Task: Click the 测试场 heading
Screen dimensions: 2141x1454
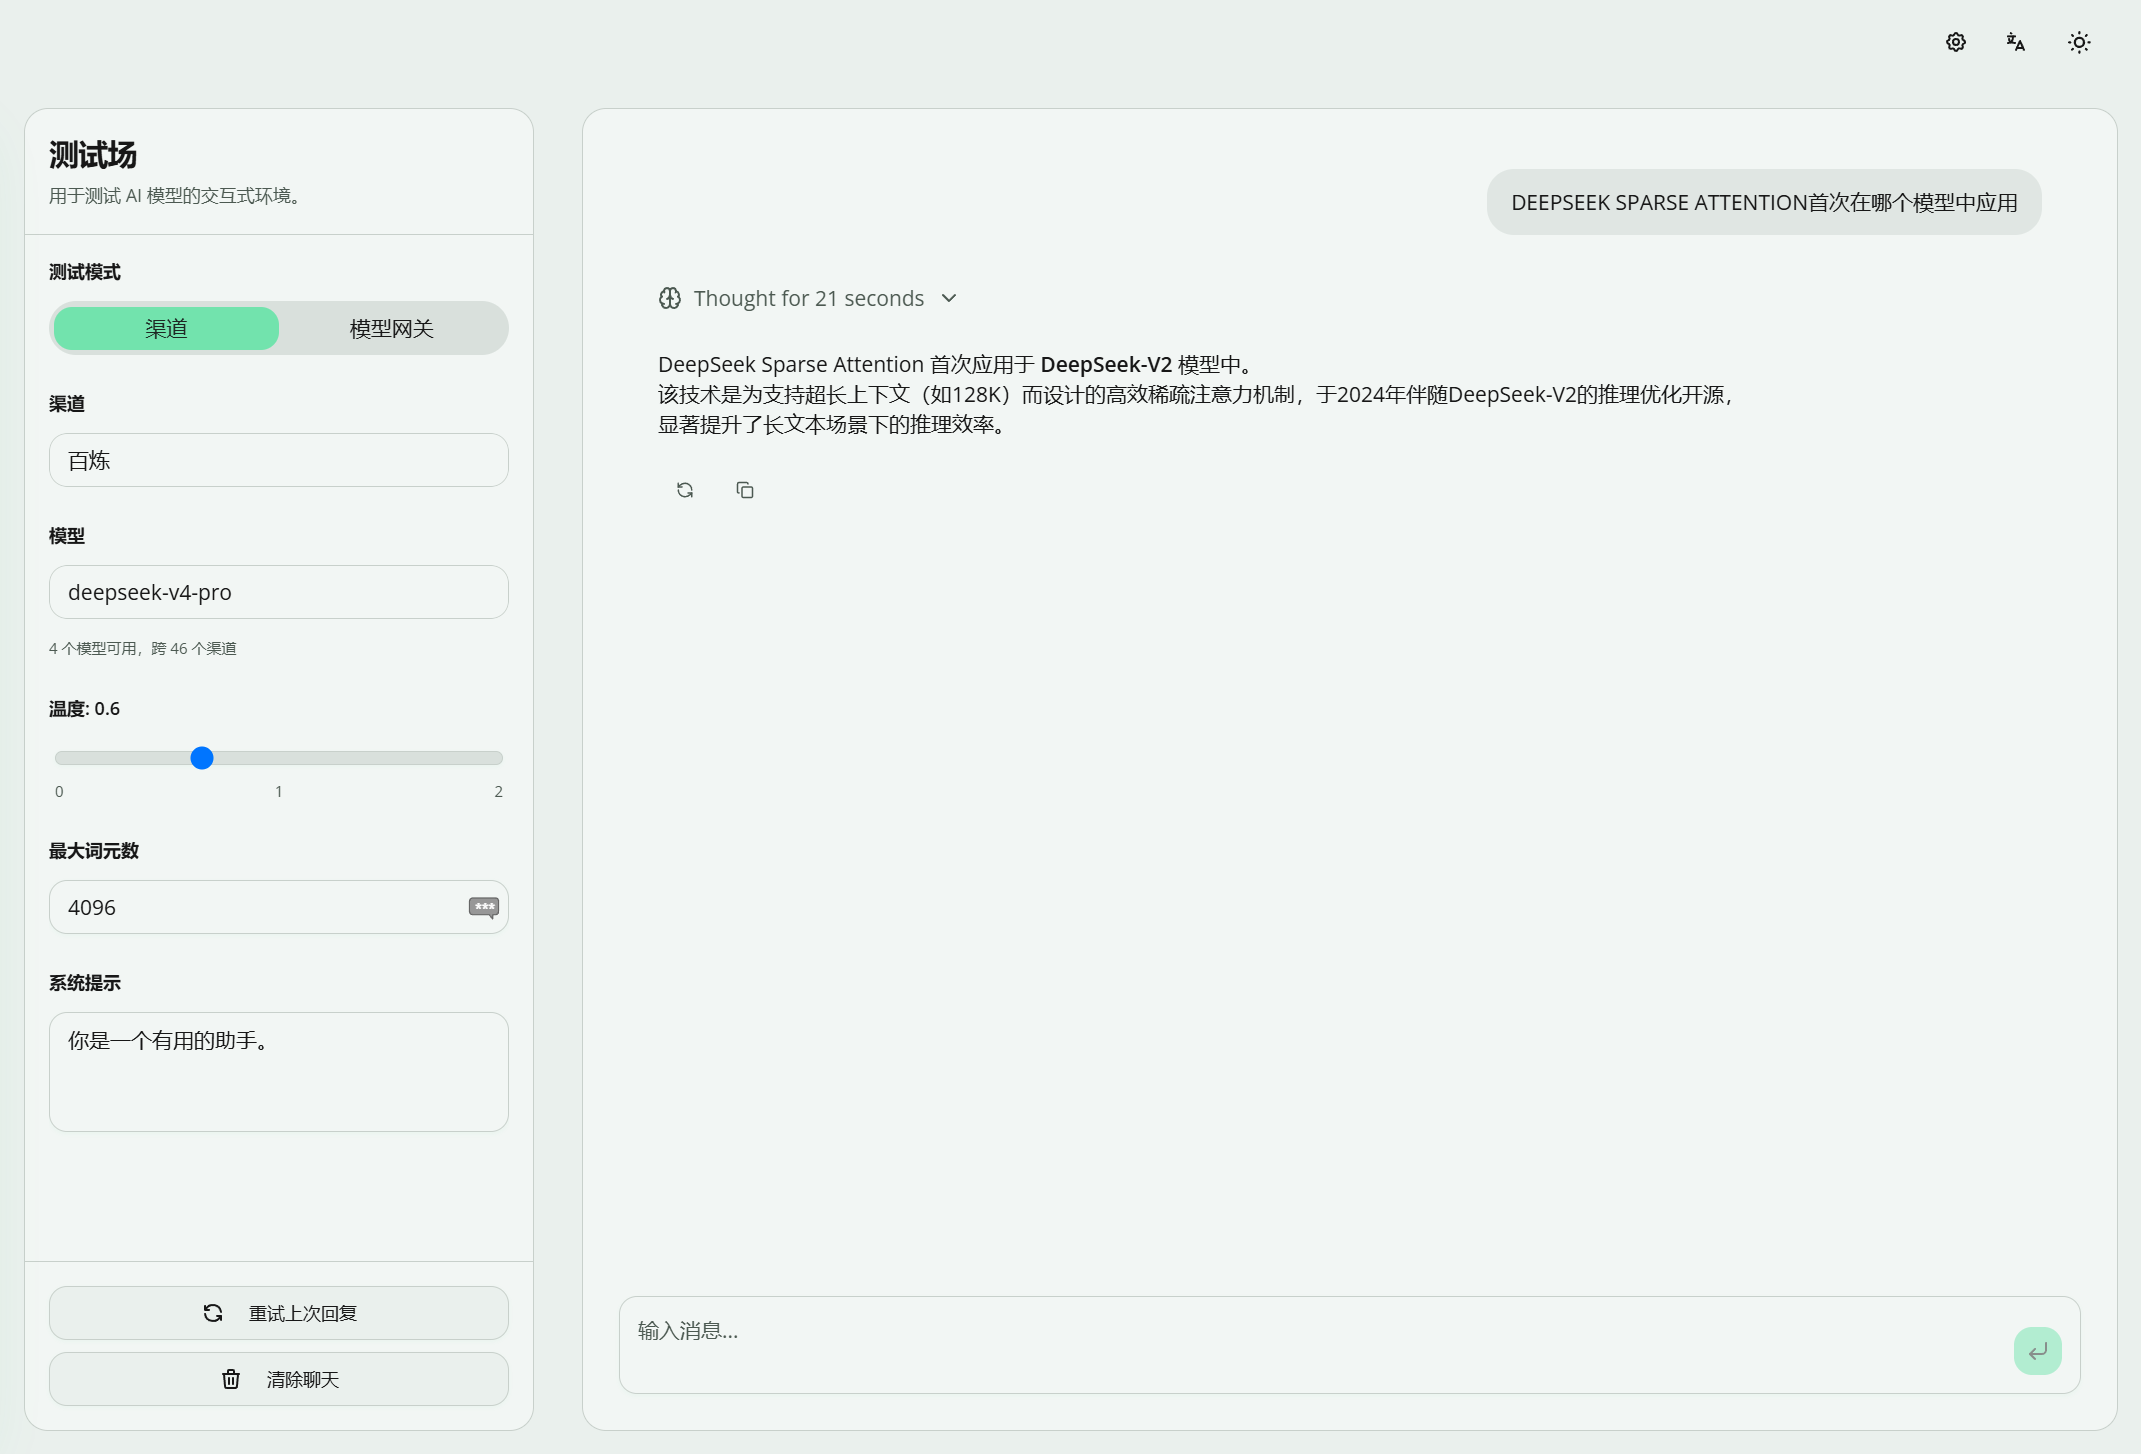Action: tap(93, 155)
